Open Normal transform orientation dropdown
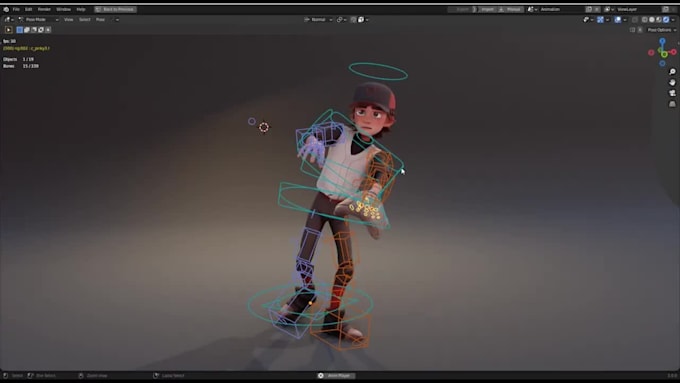 (x=318, y=20)
